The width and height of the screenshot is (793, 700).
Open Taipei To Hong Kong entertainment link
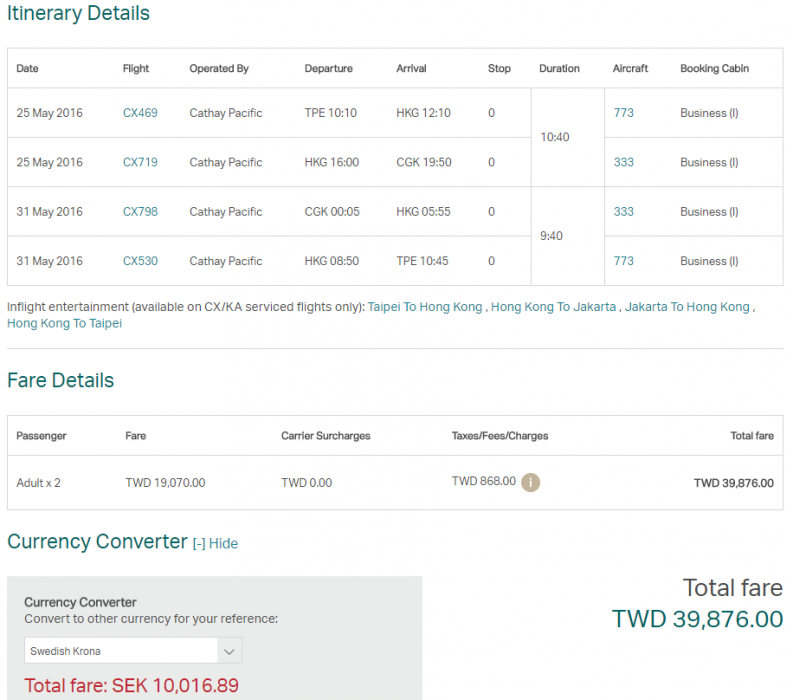[x=425, y=307]
